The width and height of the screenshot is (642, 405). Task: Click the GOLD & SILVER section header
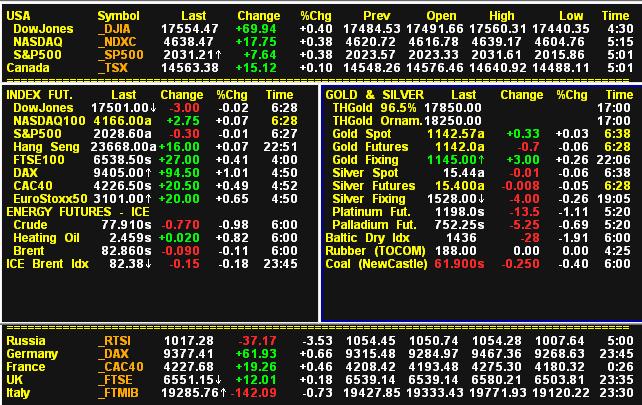pos(375,95)
